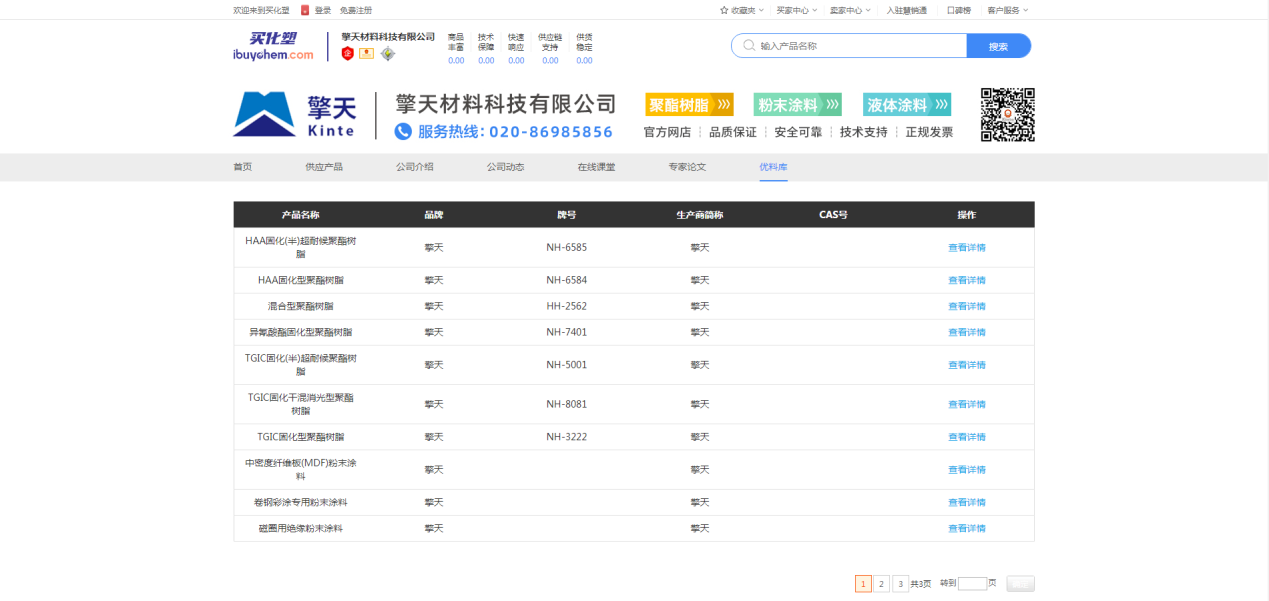The height and width of the screenshot is (601, 1269).
Task: Click product name HAA固化型聚酯树脂
Action: pos(301,280)
